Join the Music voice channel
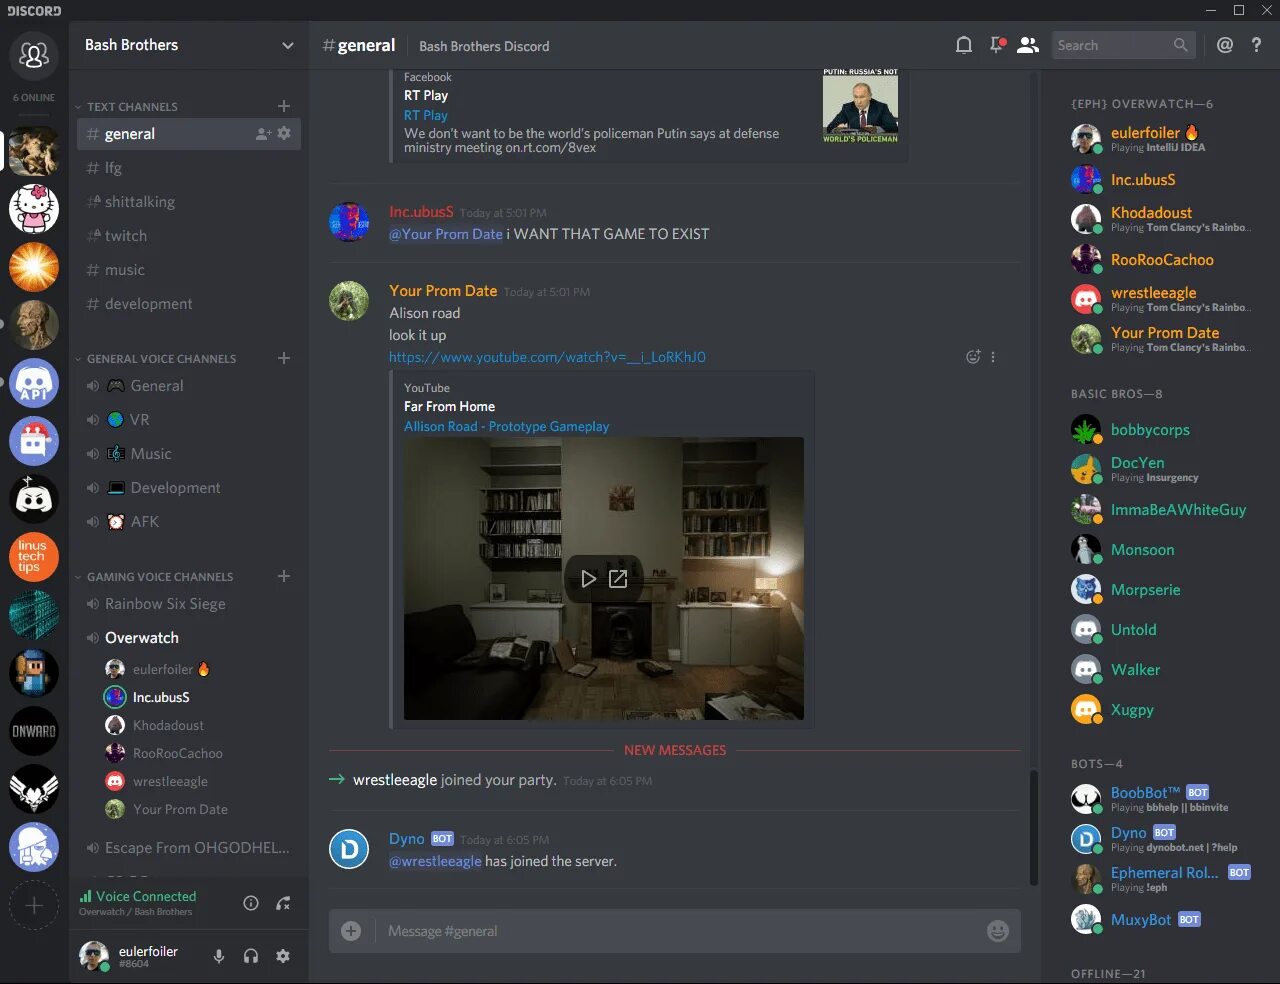 [189, 454]
